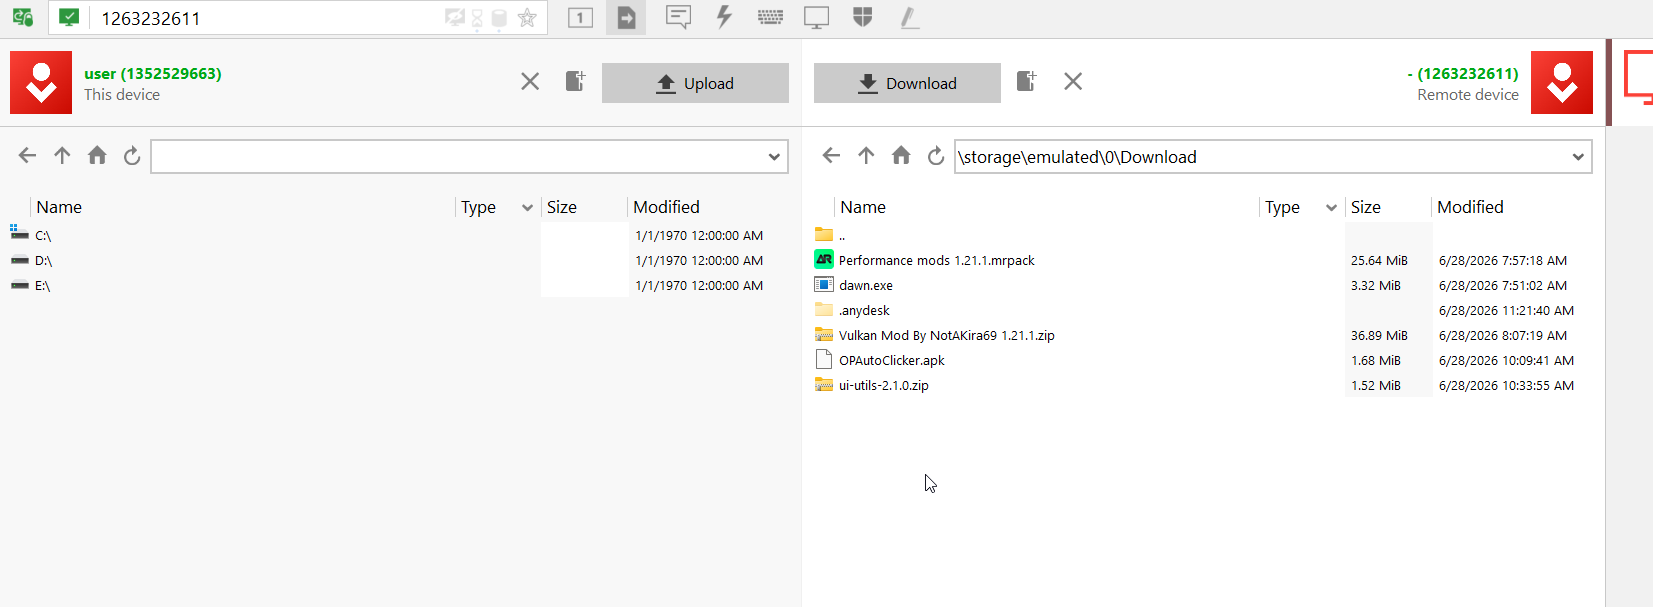Open the local Type column dropdown arrow
The image size is (1653, 607).
pyautogui.click(x=527, y=208)
